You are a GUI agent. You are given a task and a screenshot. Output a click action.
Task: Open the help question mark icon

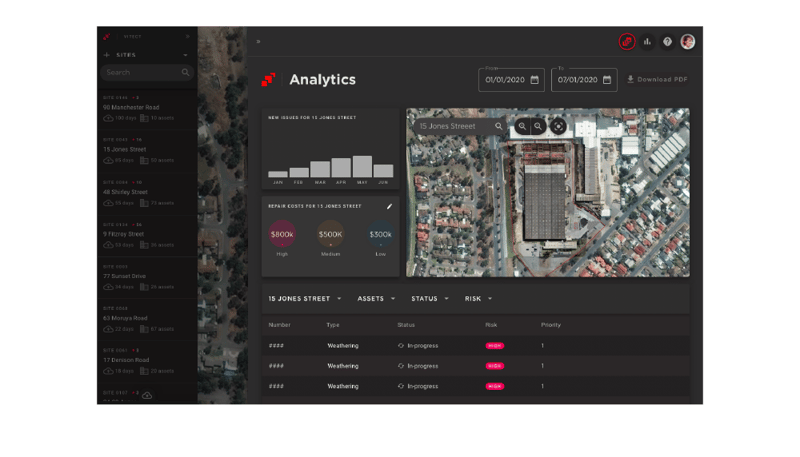667,42
